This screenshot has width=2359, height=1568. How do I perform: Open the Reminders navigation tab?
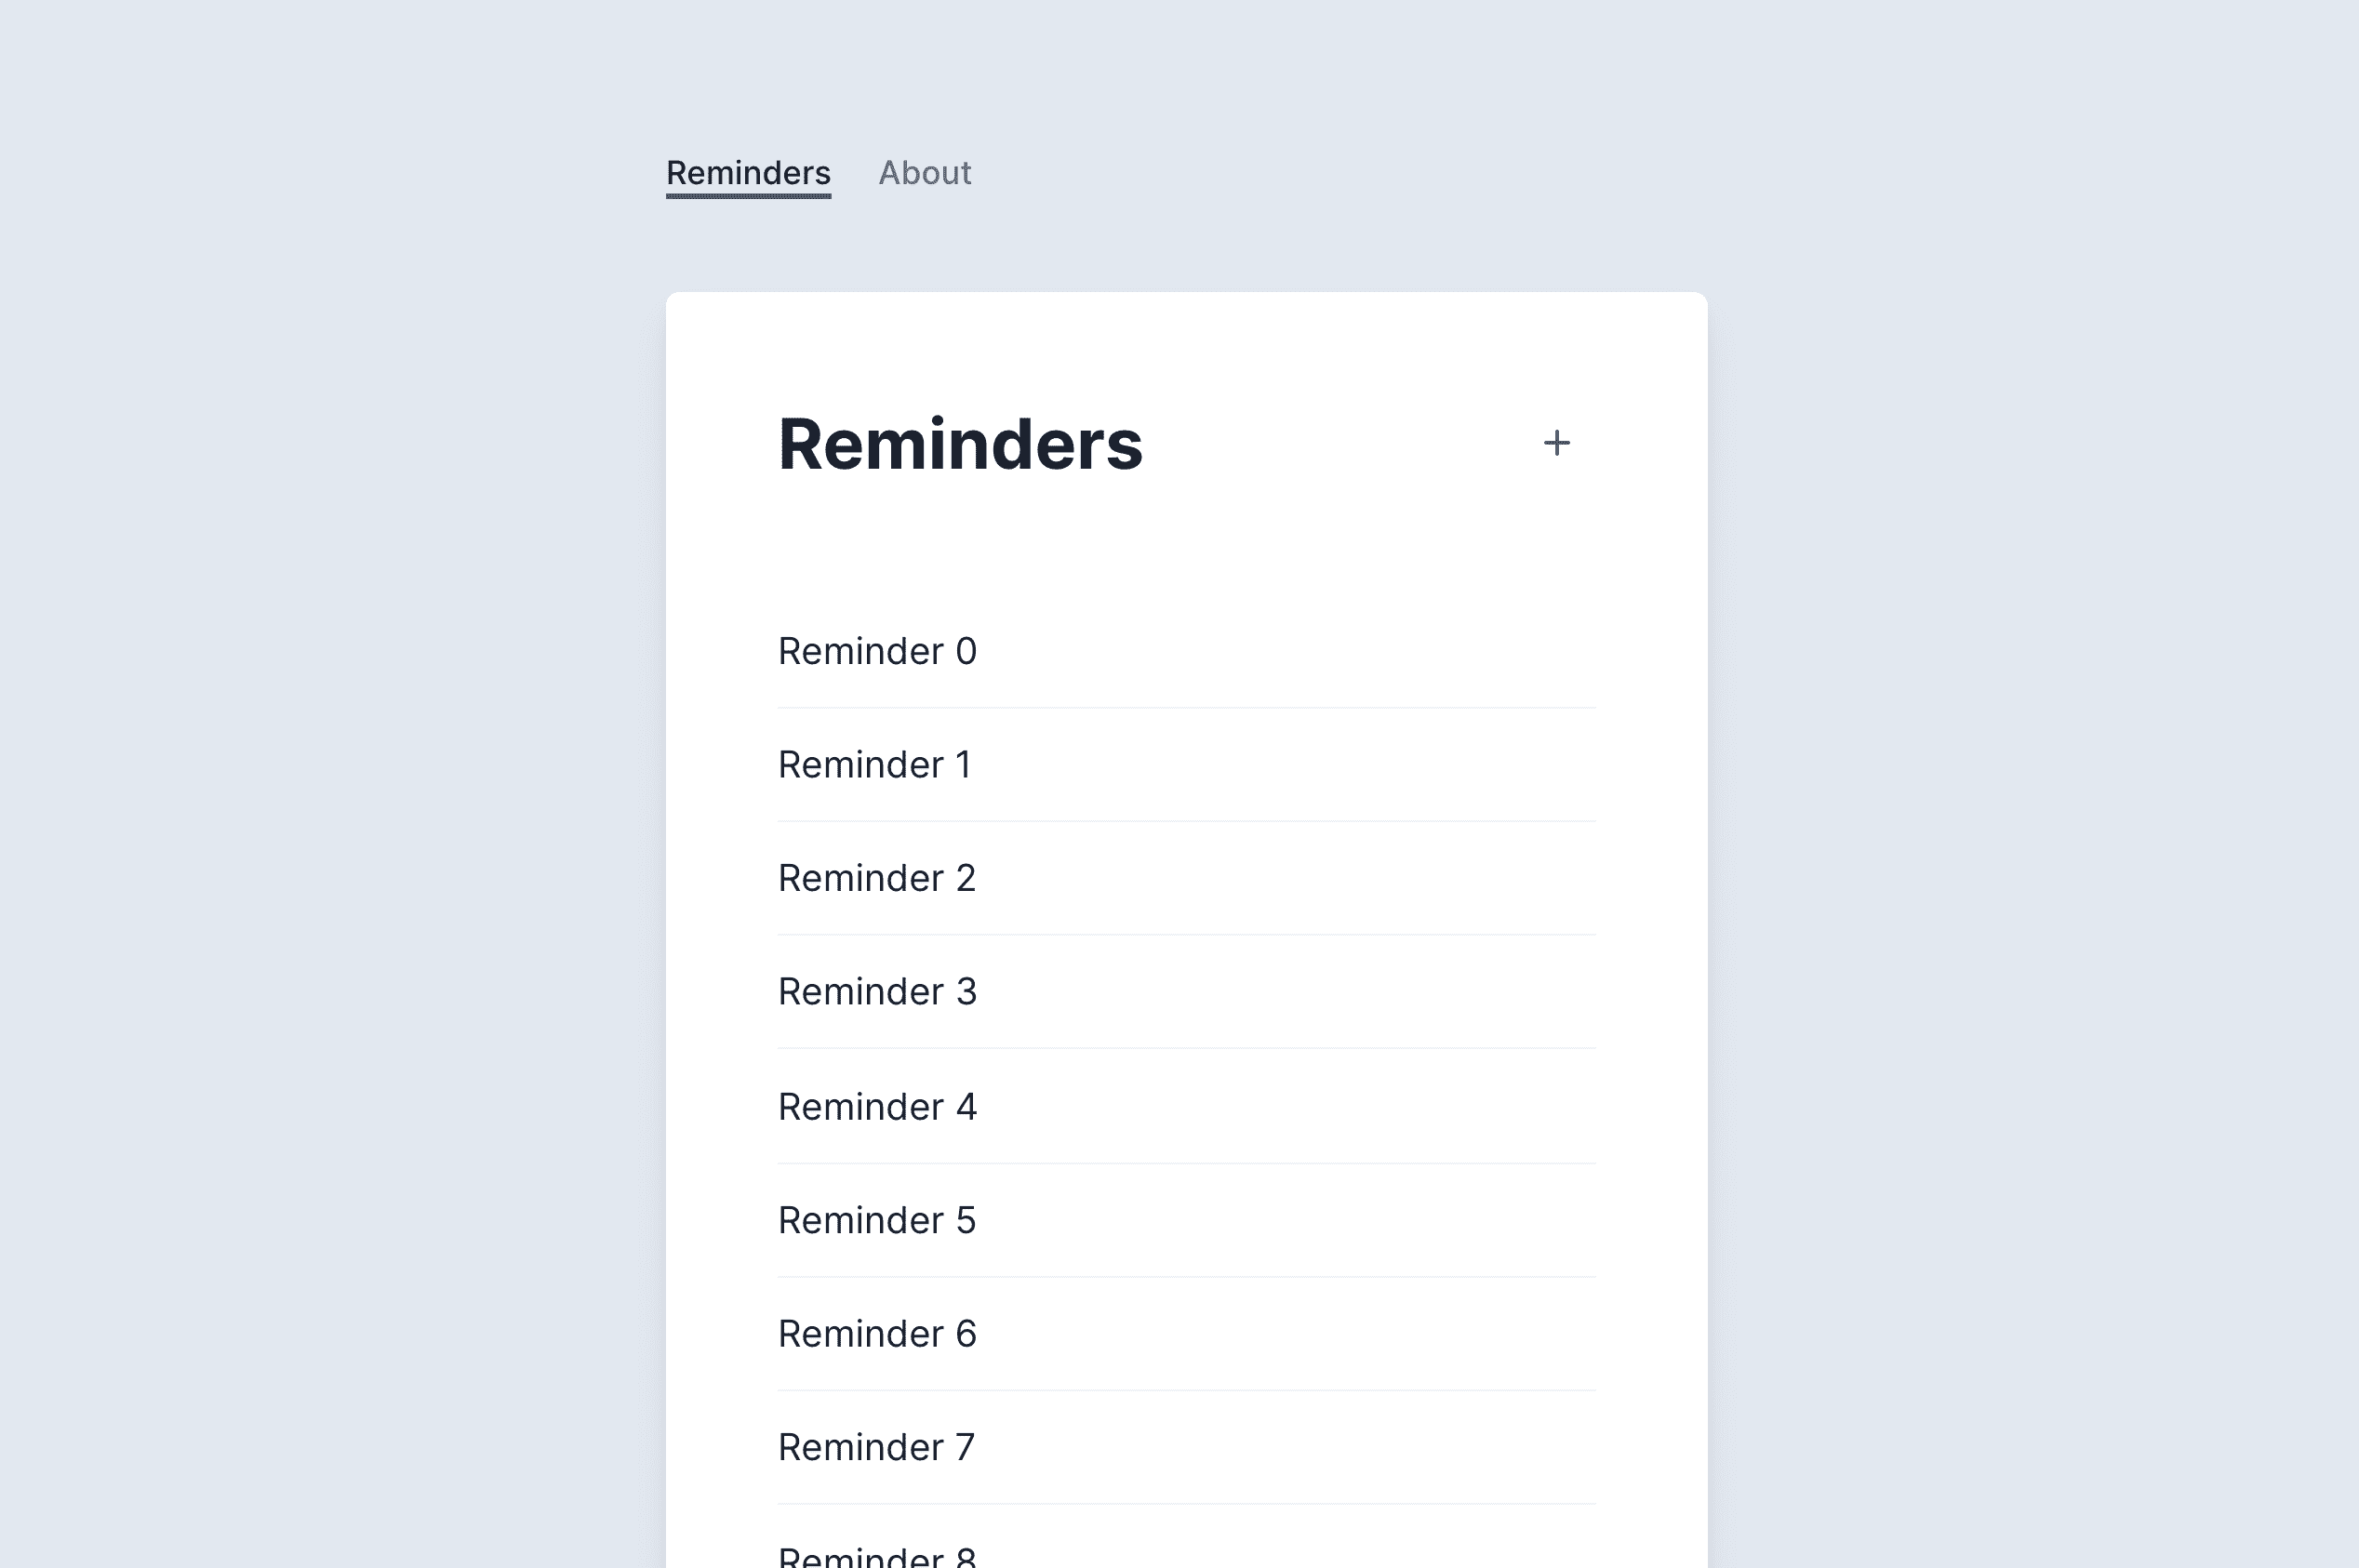748,175
